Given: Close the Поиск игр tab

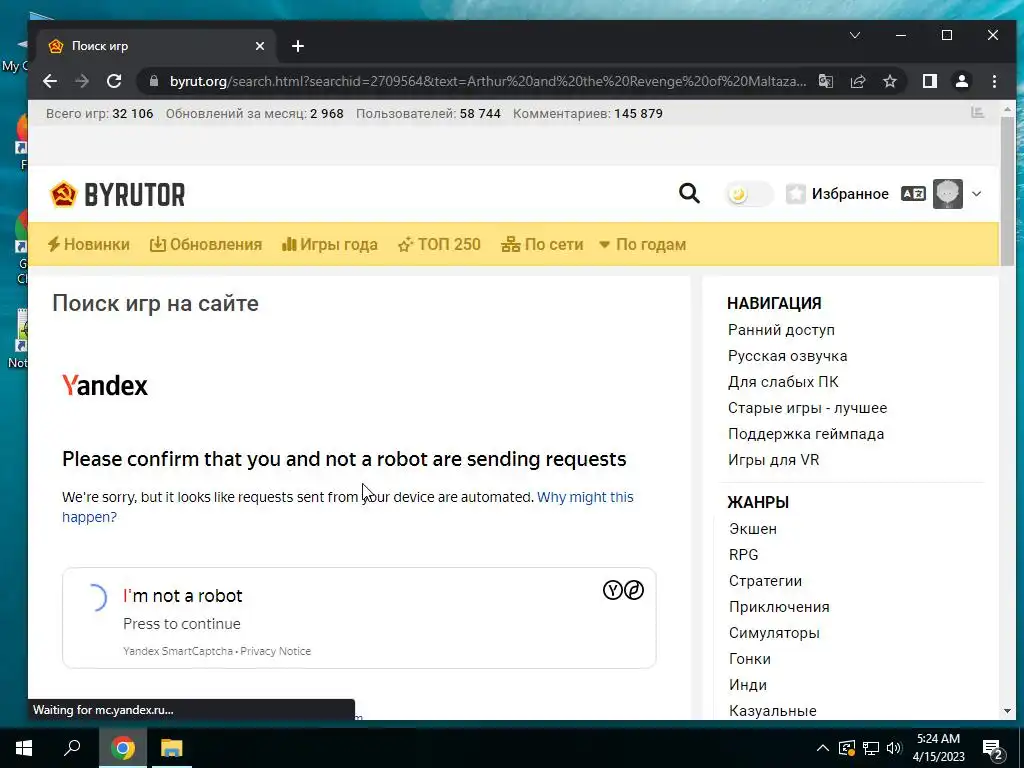Looking at the screenshot, I should pyautogui.click(x=260, y=46).
